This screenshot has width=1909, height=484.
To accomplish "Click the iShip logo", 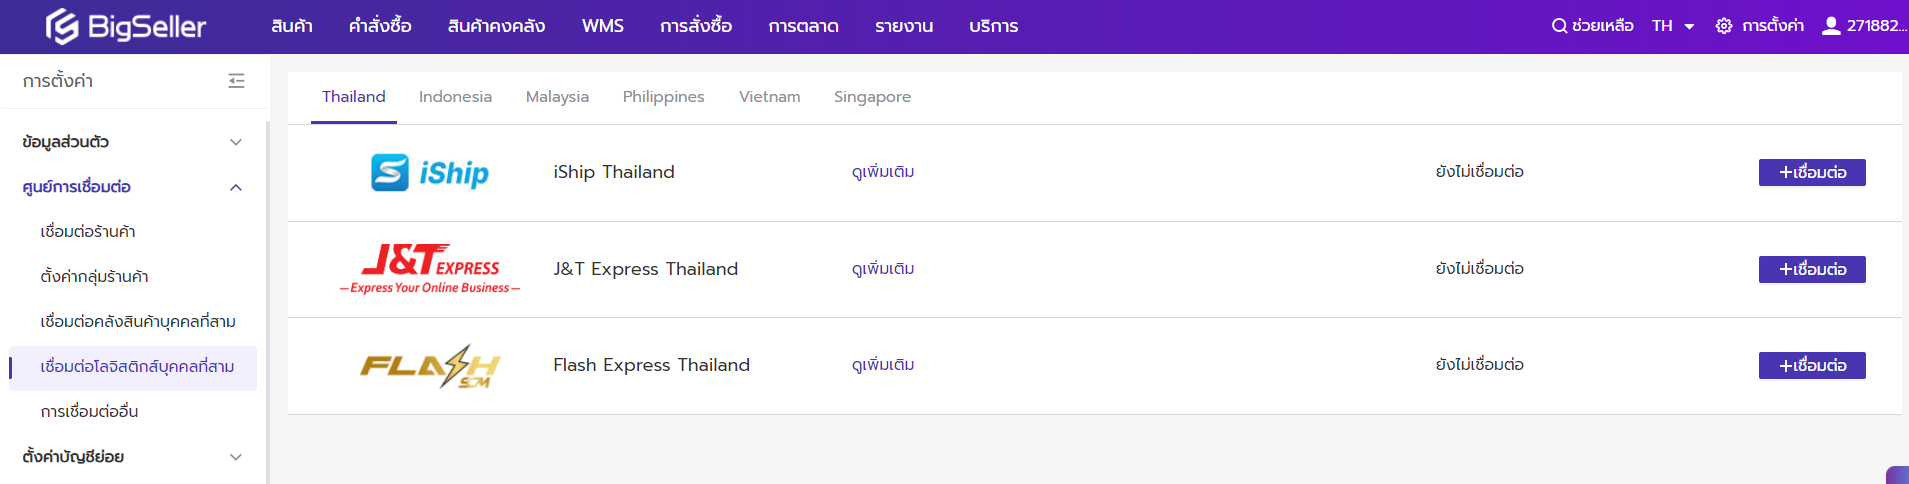I will 429,173.
